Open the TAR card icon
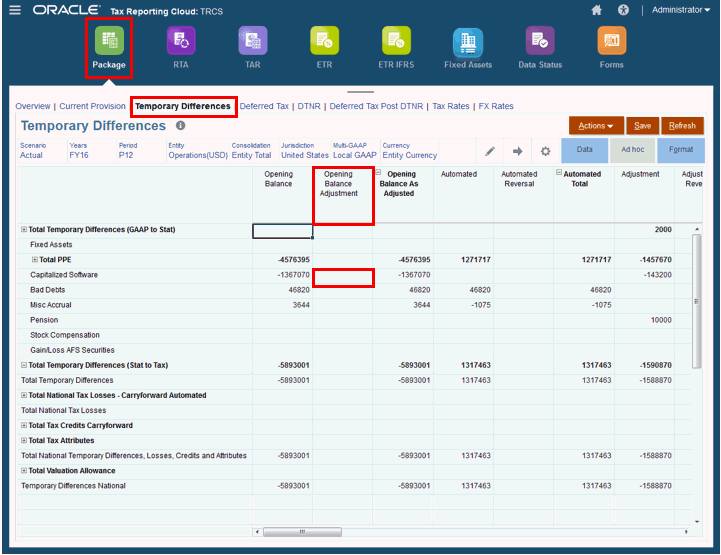 [x=252, y=40]
